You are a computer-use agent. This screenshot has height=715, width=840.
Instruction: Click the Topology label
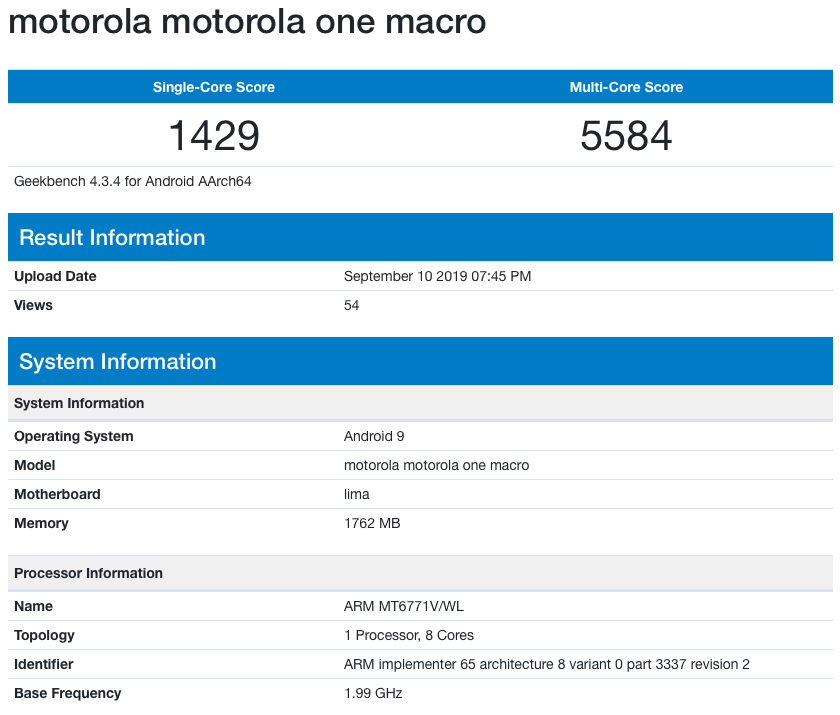(44, 635)
